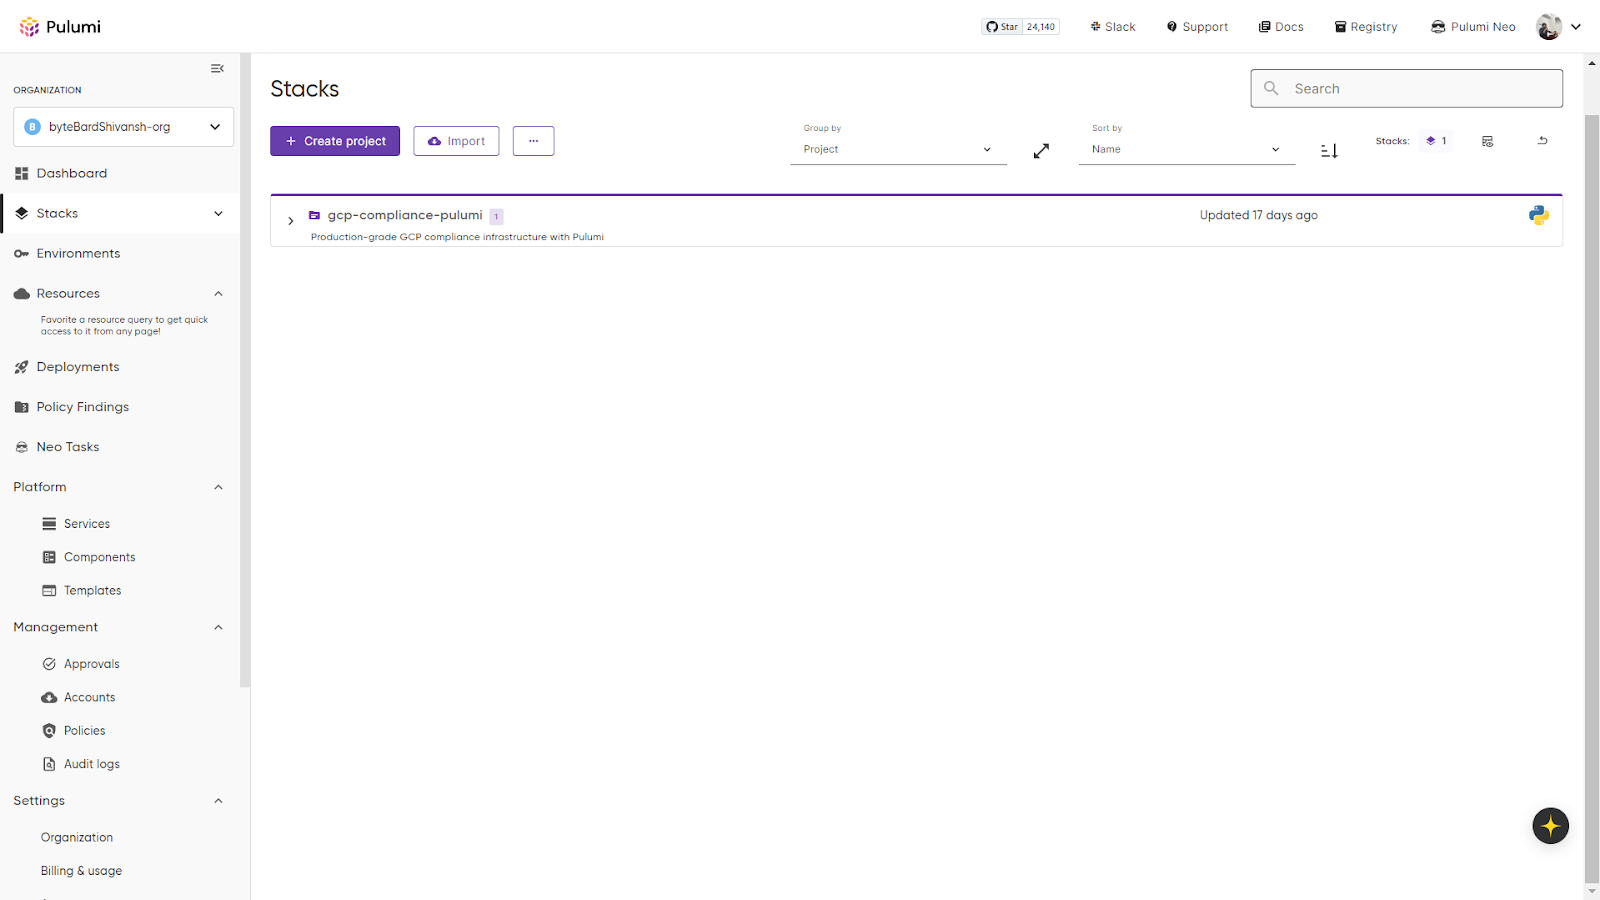
Task: Collapse the Platform section
Action: (x=218, y=487)
